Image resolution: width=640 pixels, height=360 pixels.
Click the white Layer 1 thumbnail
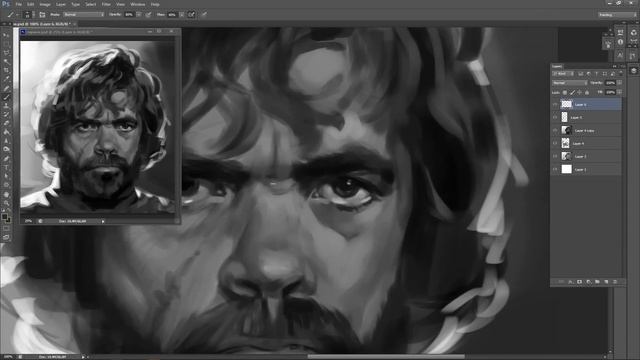(x=567, y=169)
